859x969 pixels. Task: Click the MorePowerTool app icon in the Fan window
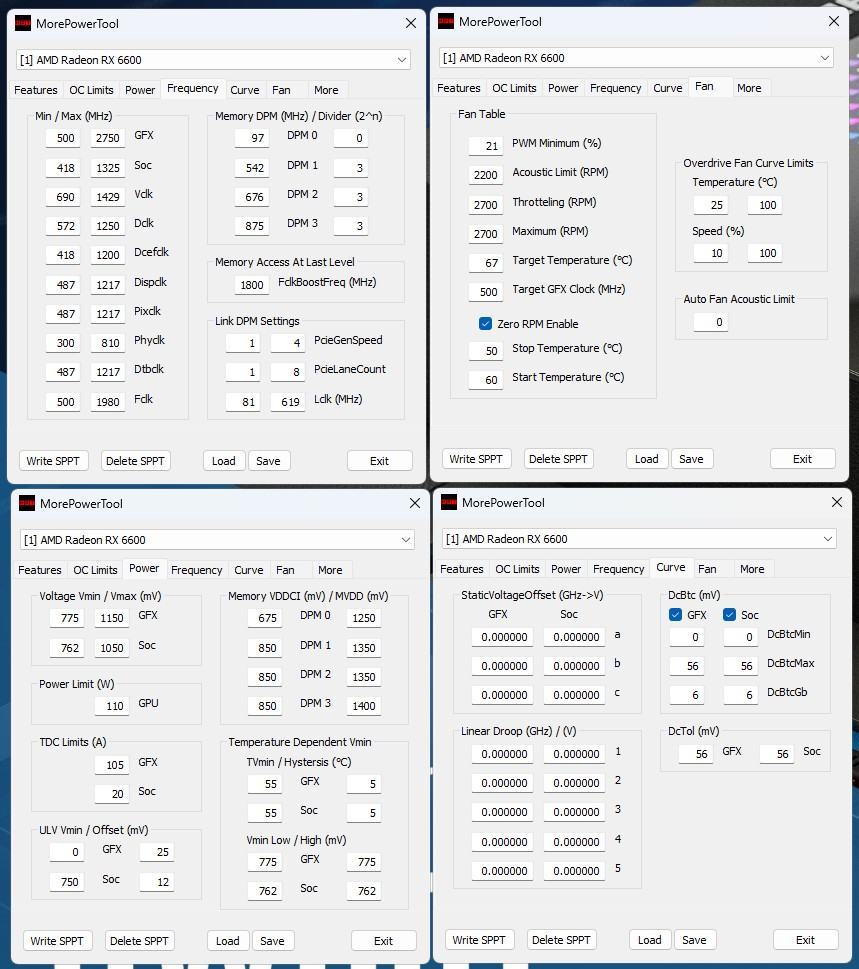coord(446,22)
